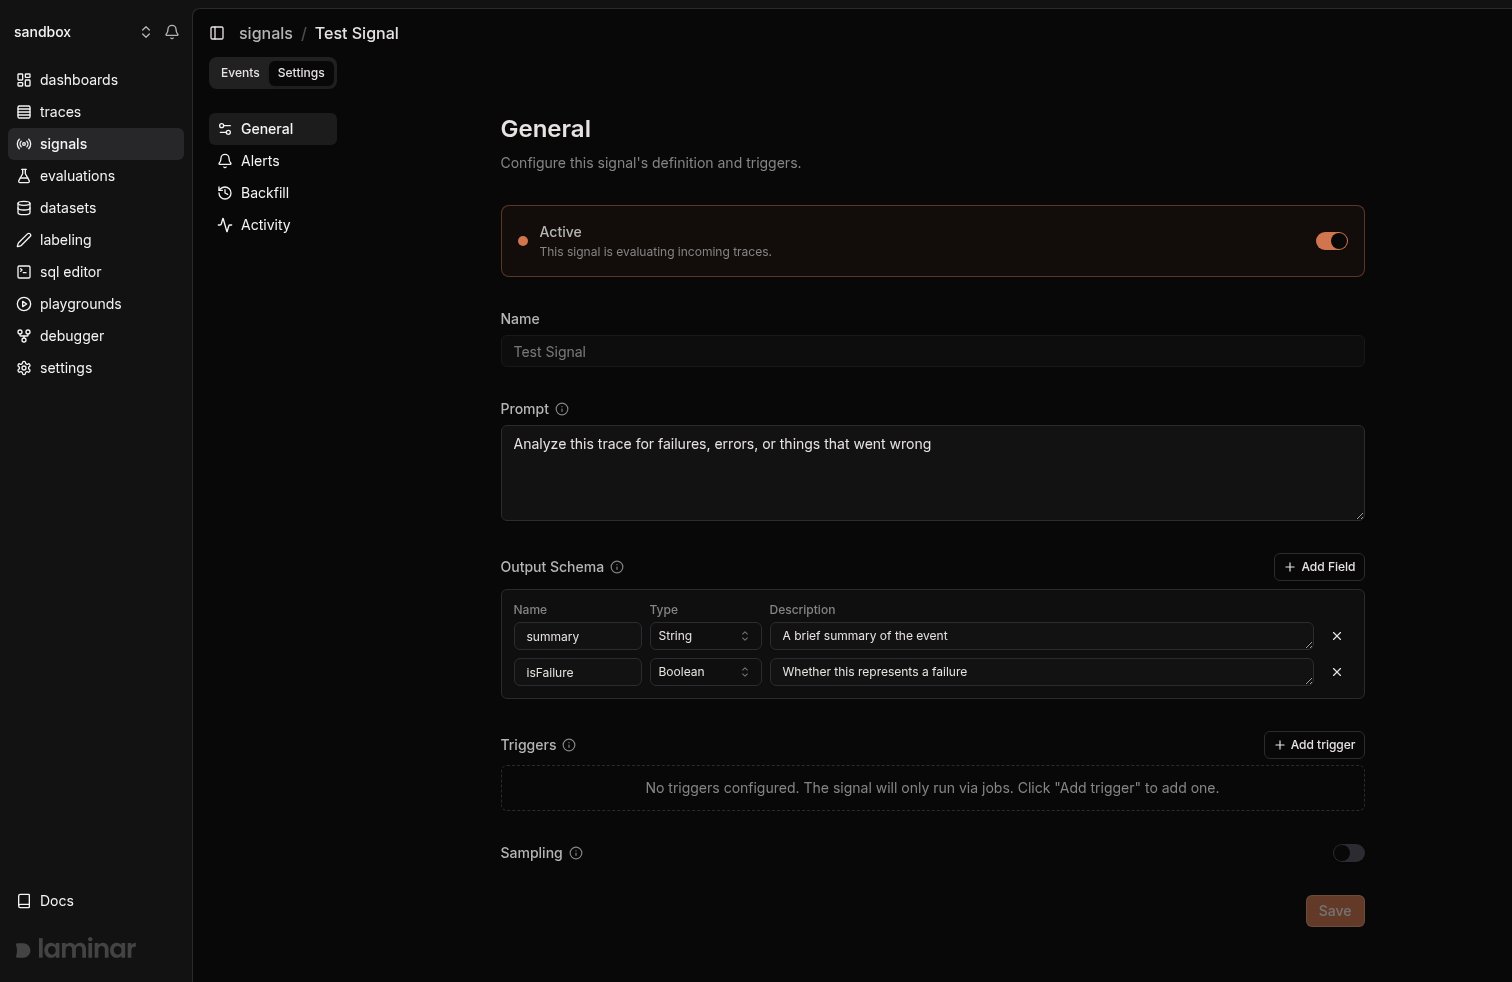Click the sql editor terminal icon

click(x=24, y=272)
